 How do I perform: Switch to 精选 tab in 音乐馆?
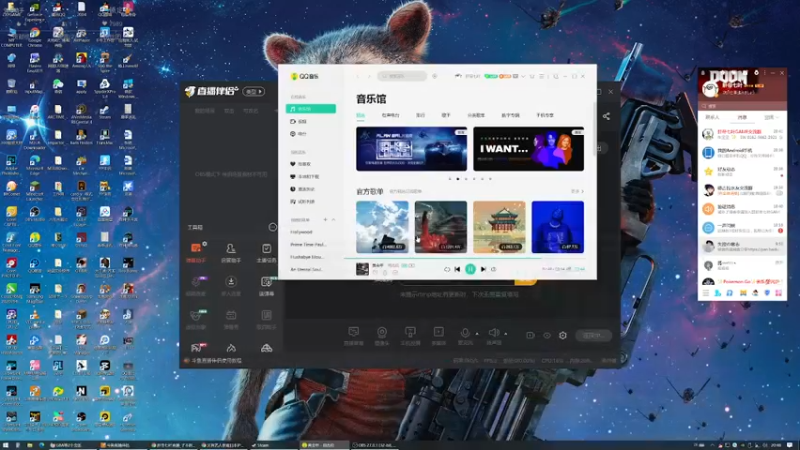coord(360,115)
